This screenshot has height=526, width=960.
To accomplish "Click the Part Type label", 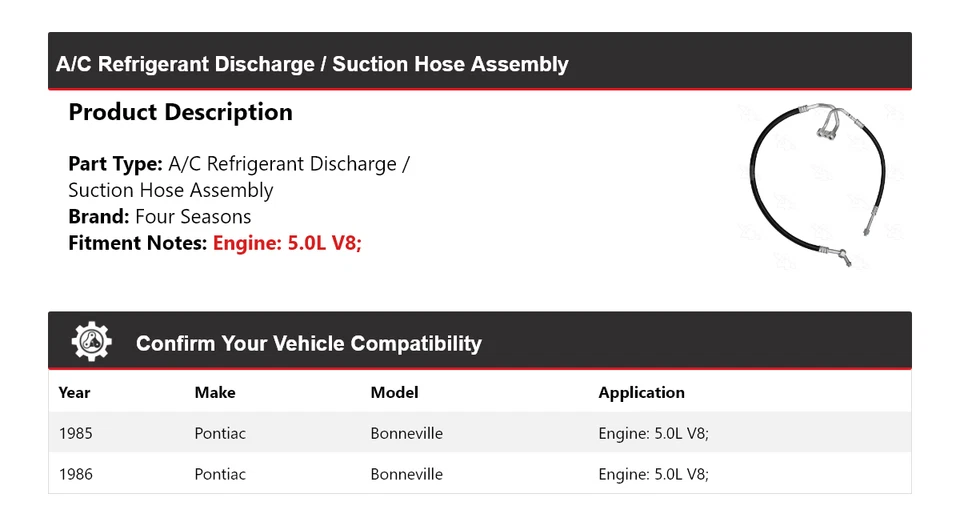I will [115, 164].
